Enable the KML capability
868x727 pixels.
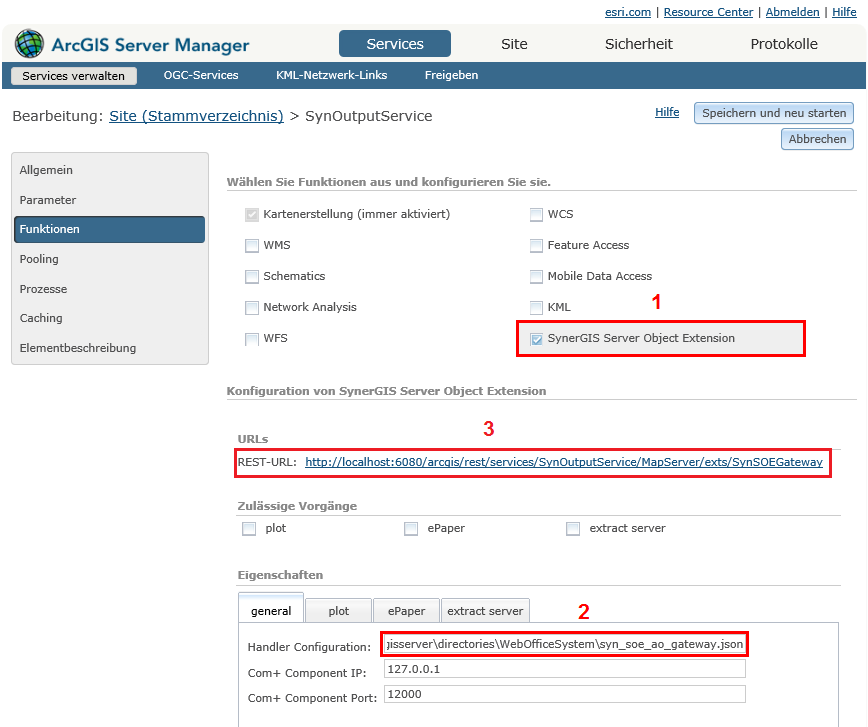pos(536,307)
